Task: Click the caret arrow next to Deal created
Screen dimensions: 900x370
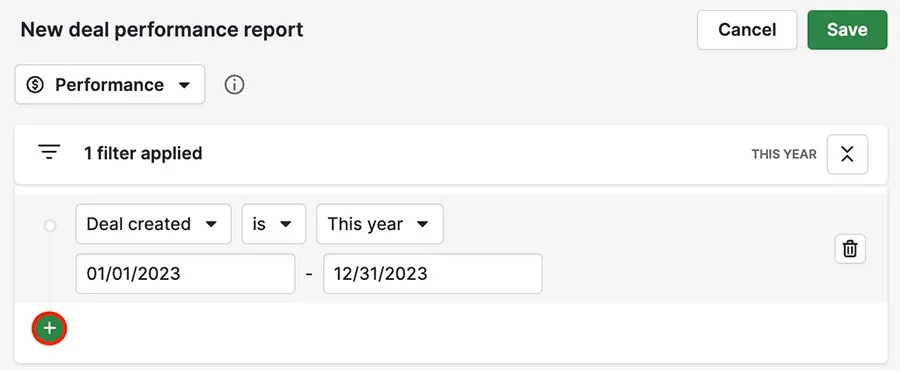Action: coord(211,224)
